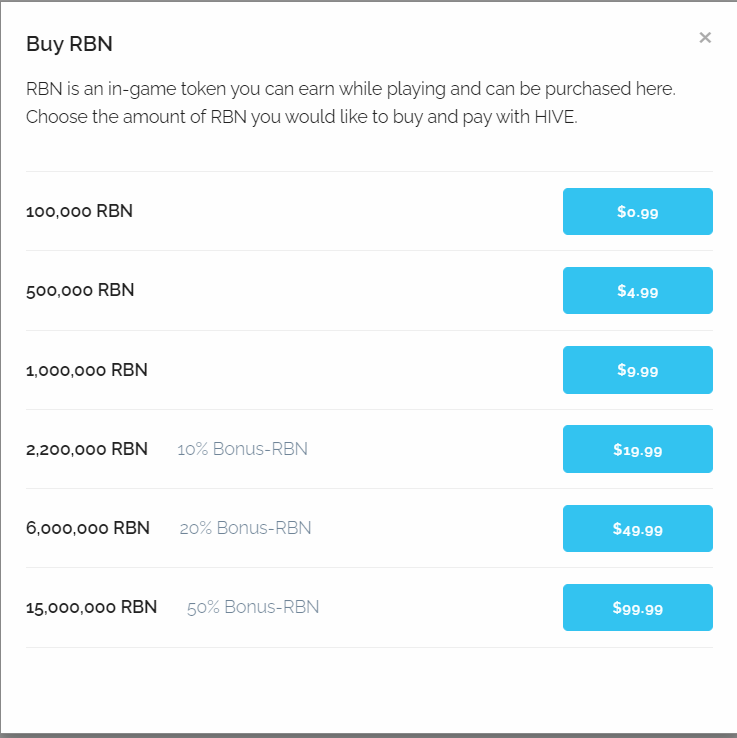Choose the $49.99 RBN package button

coord(638,528)
